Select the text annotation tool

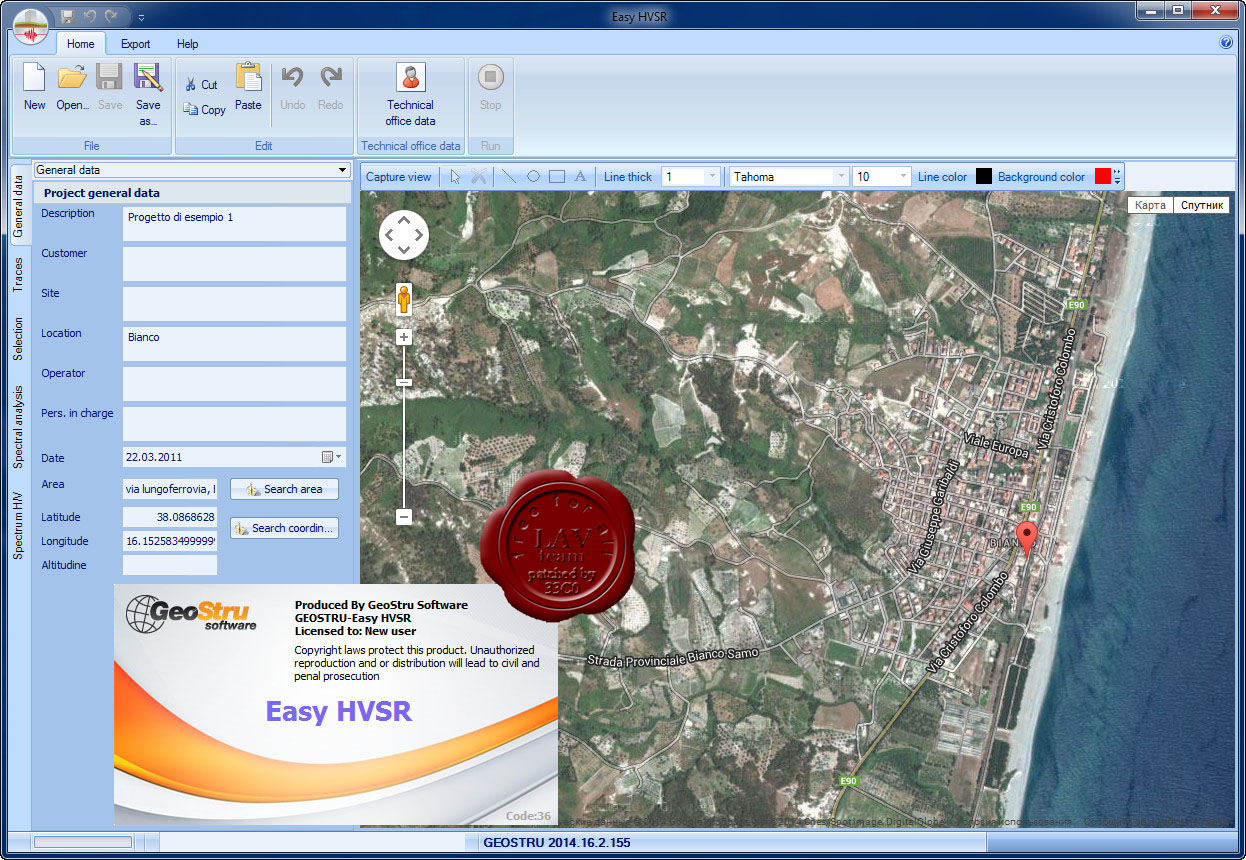point(580,176)
